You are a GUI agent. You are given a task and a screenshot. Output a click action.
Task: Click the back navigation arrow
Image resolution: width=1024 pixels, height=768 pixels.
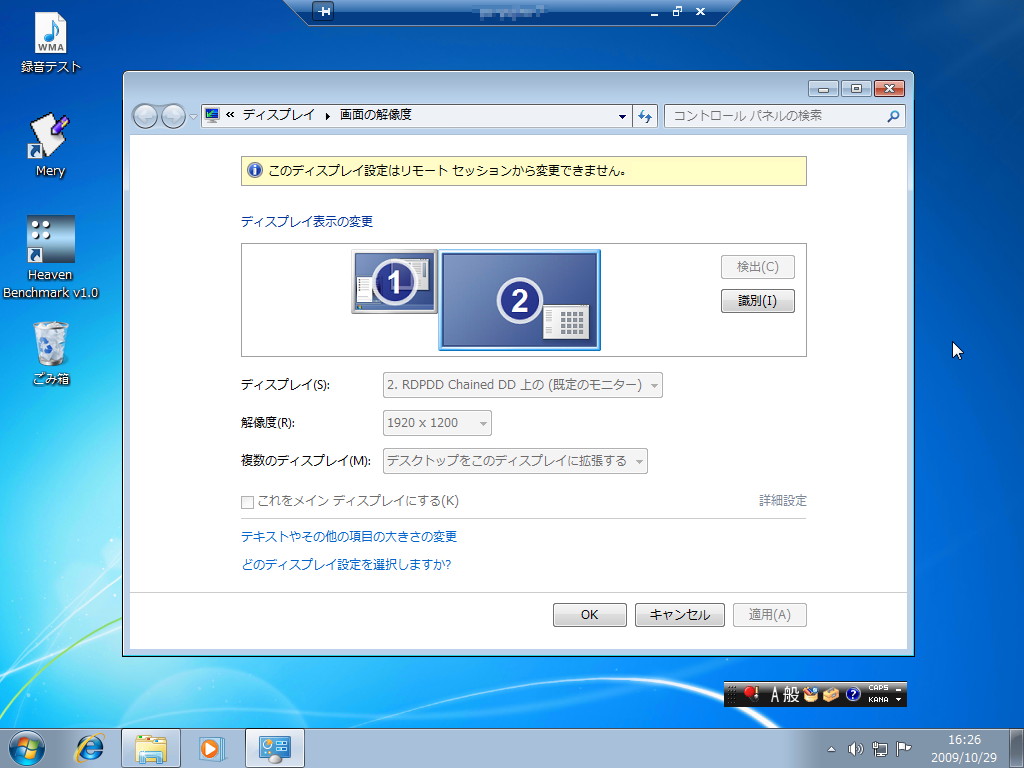[x=145, y=116]
